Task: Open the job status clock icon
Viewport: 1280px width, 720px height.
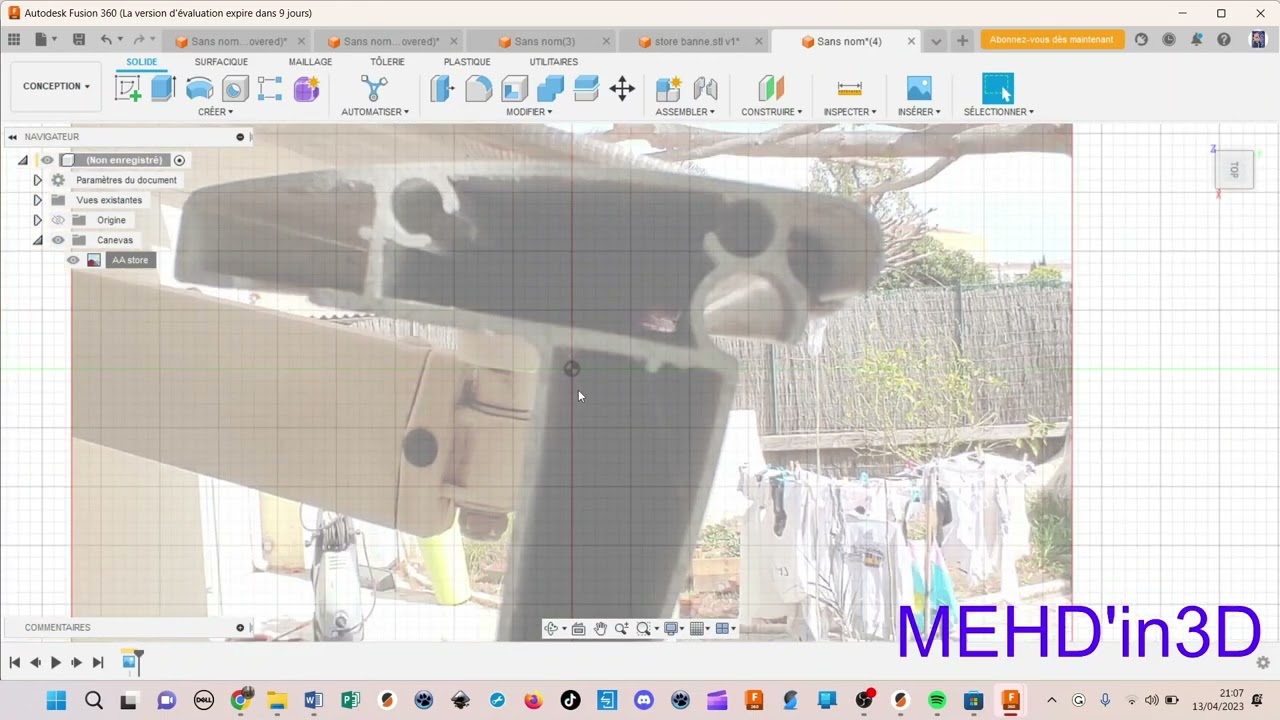Action: [1169, 40]
